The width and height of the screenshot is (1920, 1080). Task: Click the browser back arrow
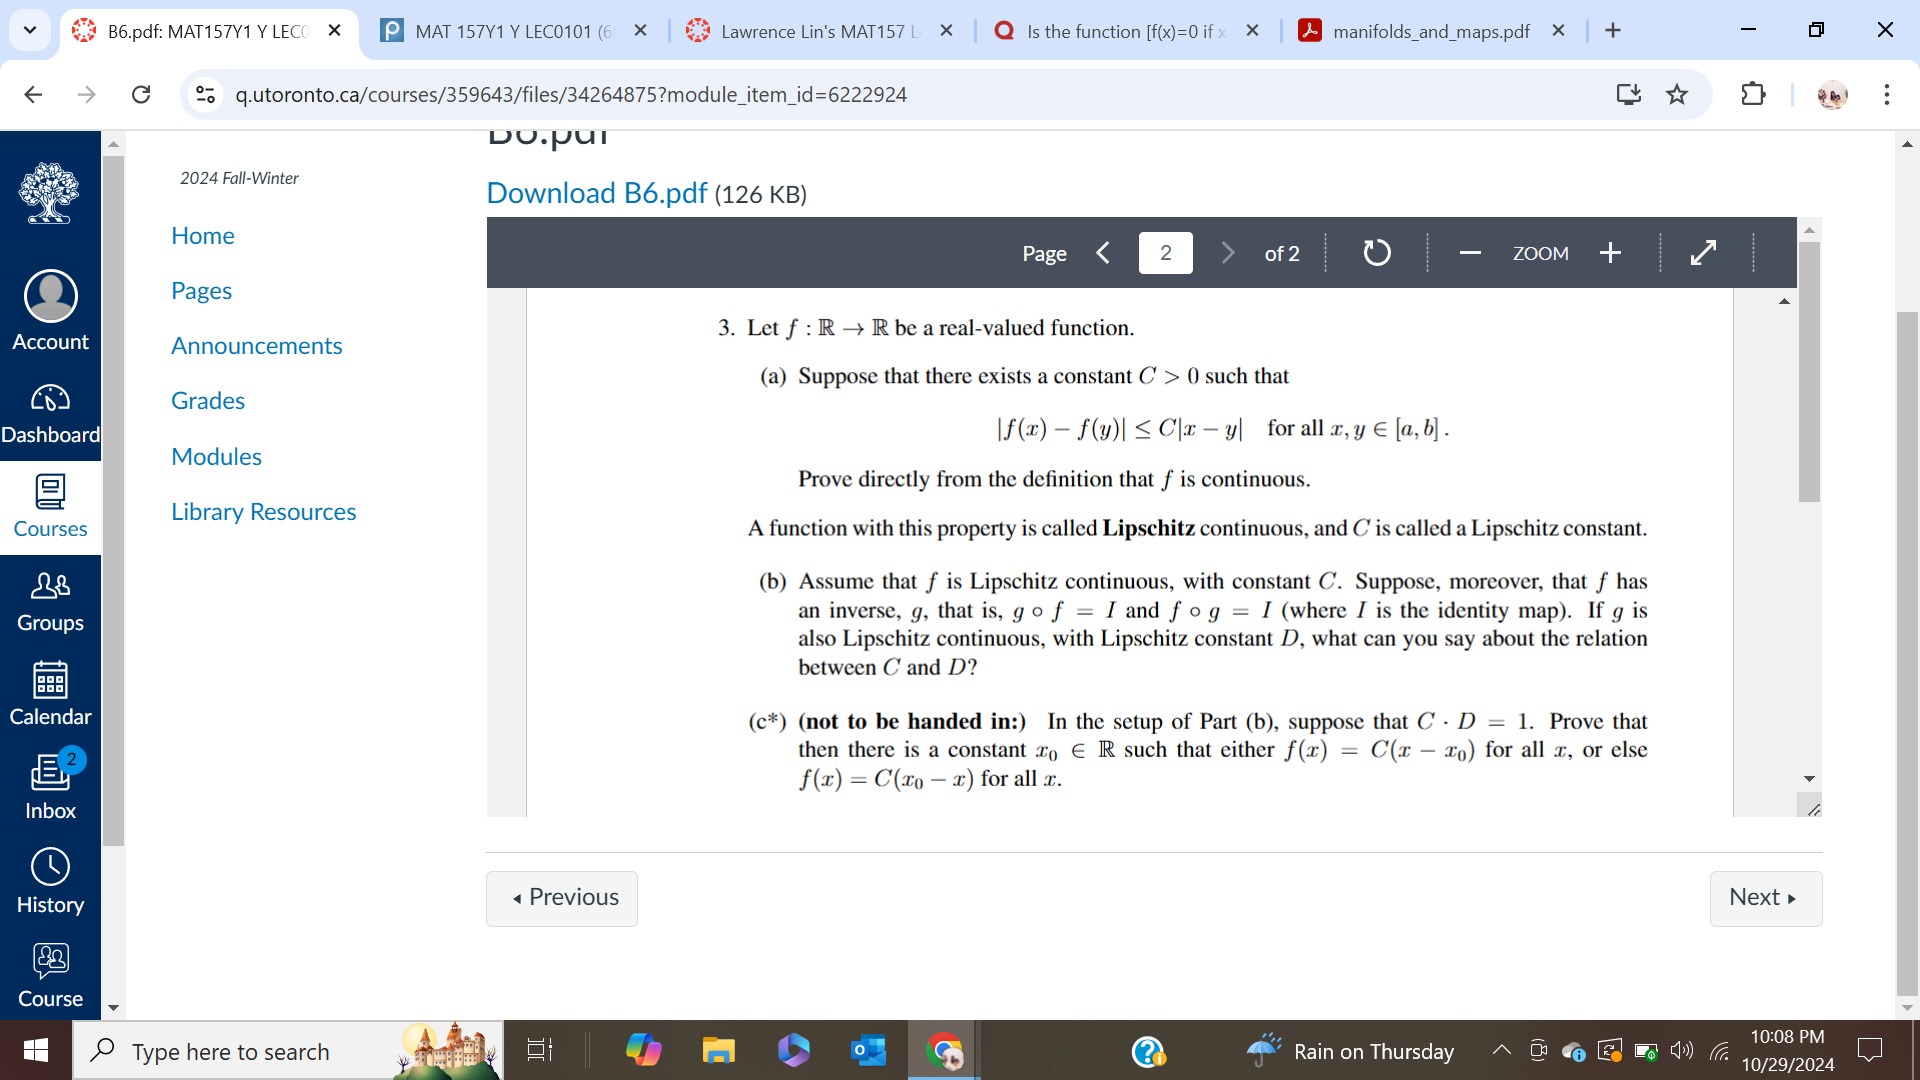click(x=33, y=94)
